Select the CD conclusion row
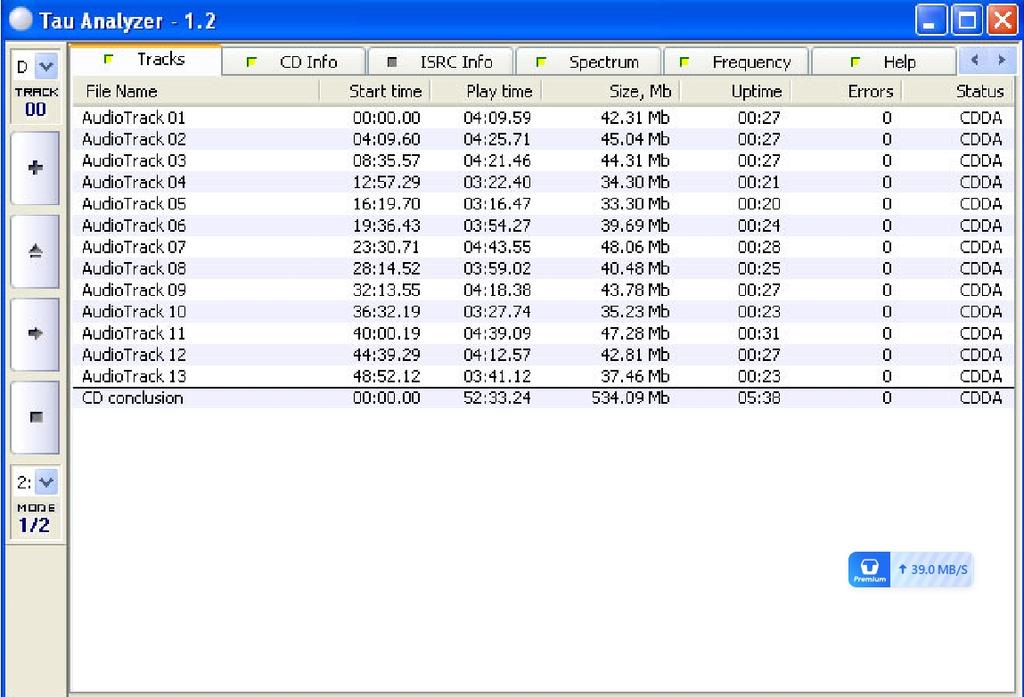Image resolution: width=1024 pixels, height=697 pixels. (543, 398)
